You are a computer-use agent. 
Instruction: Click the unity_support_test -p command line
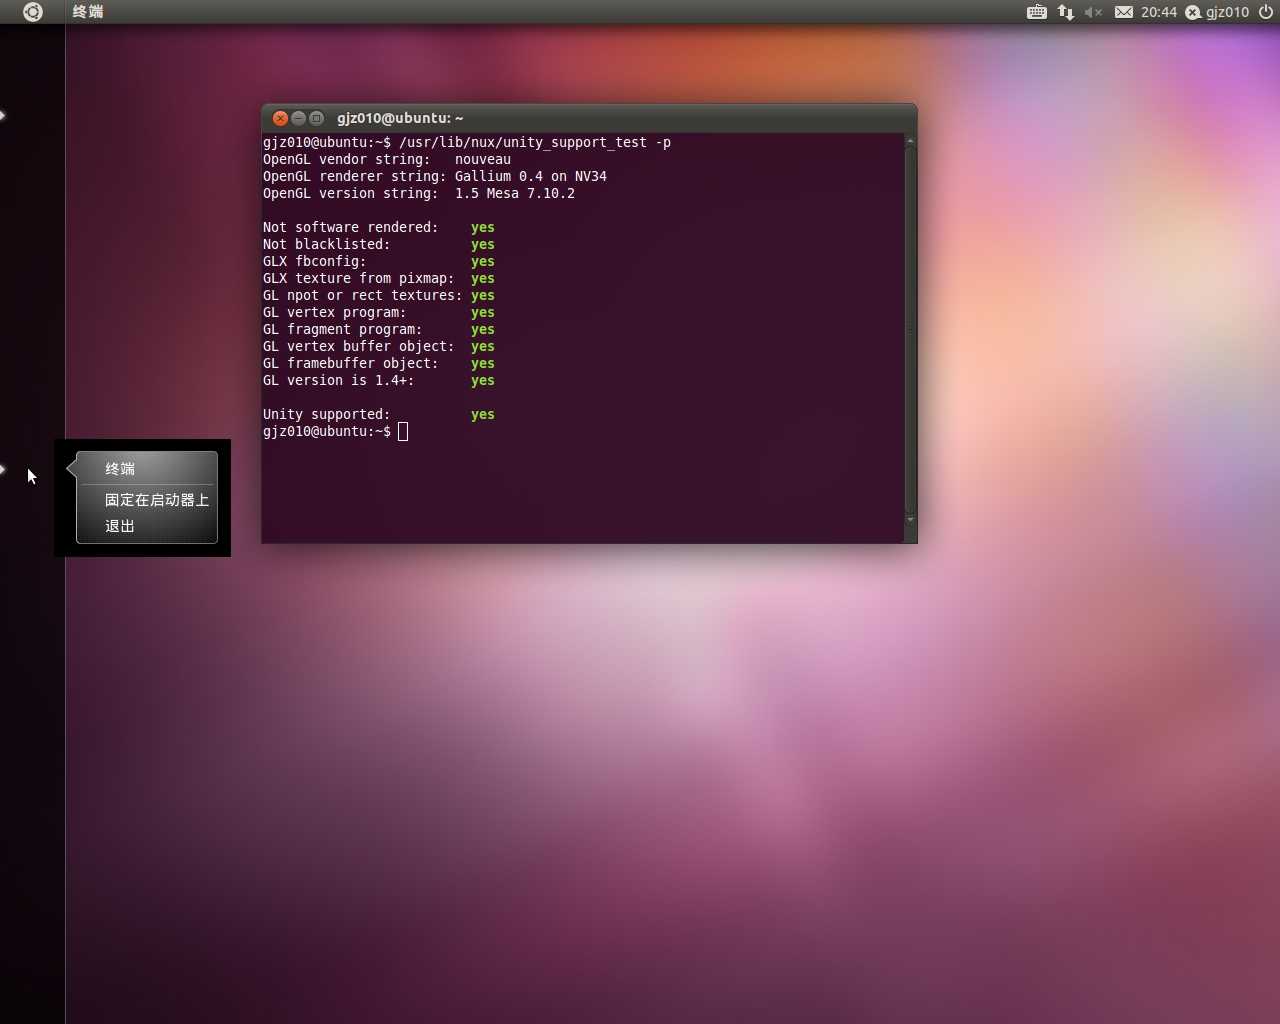pyautogui.click(x=467, y=143)
